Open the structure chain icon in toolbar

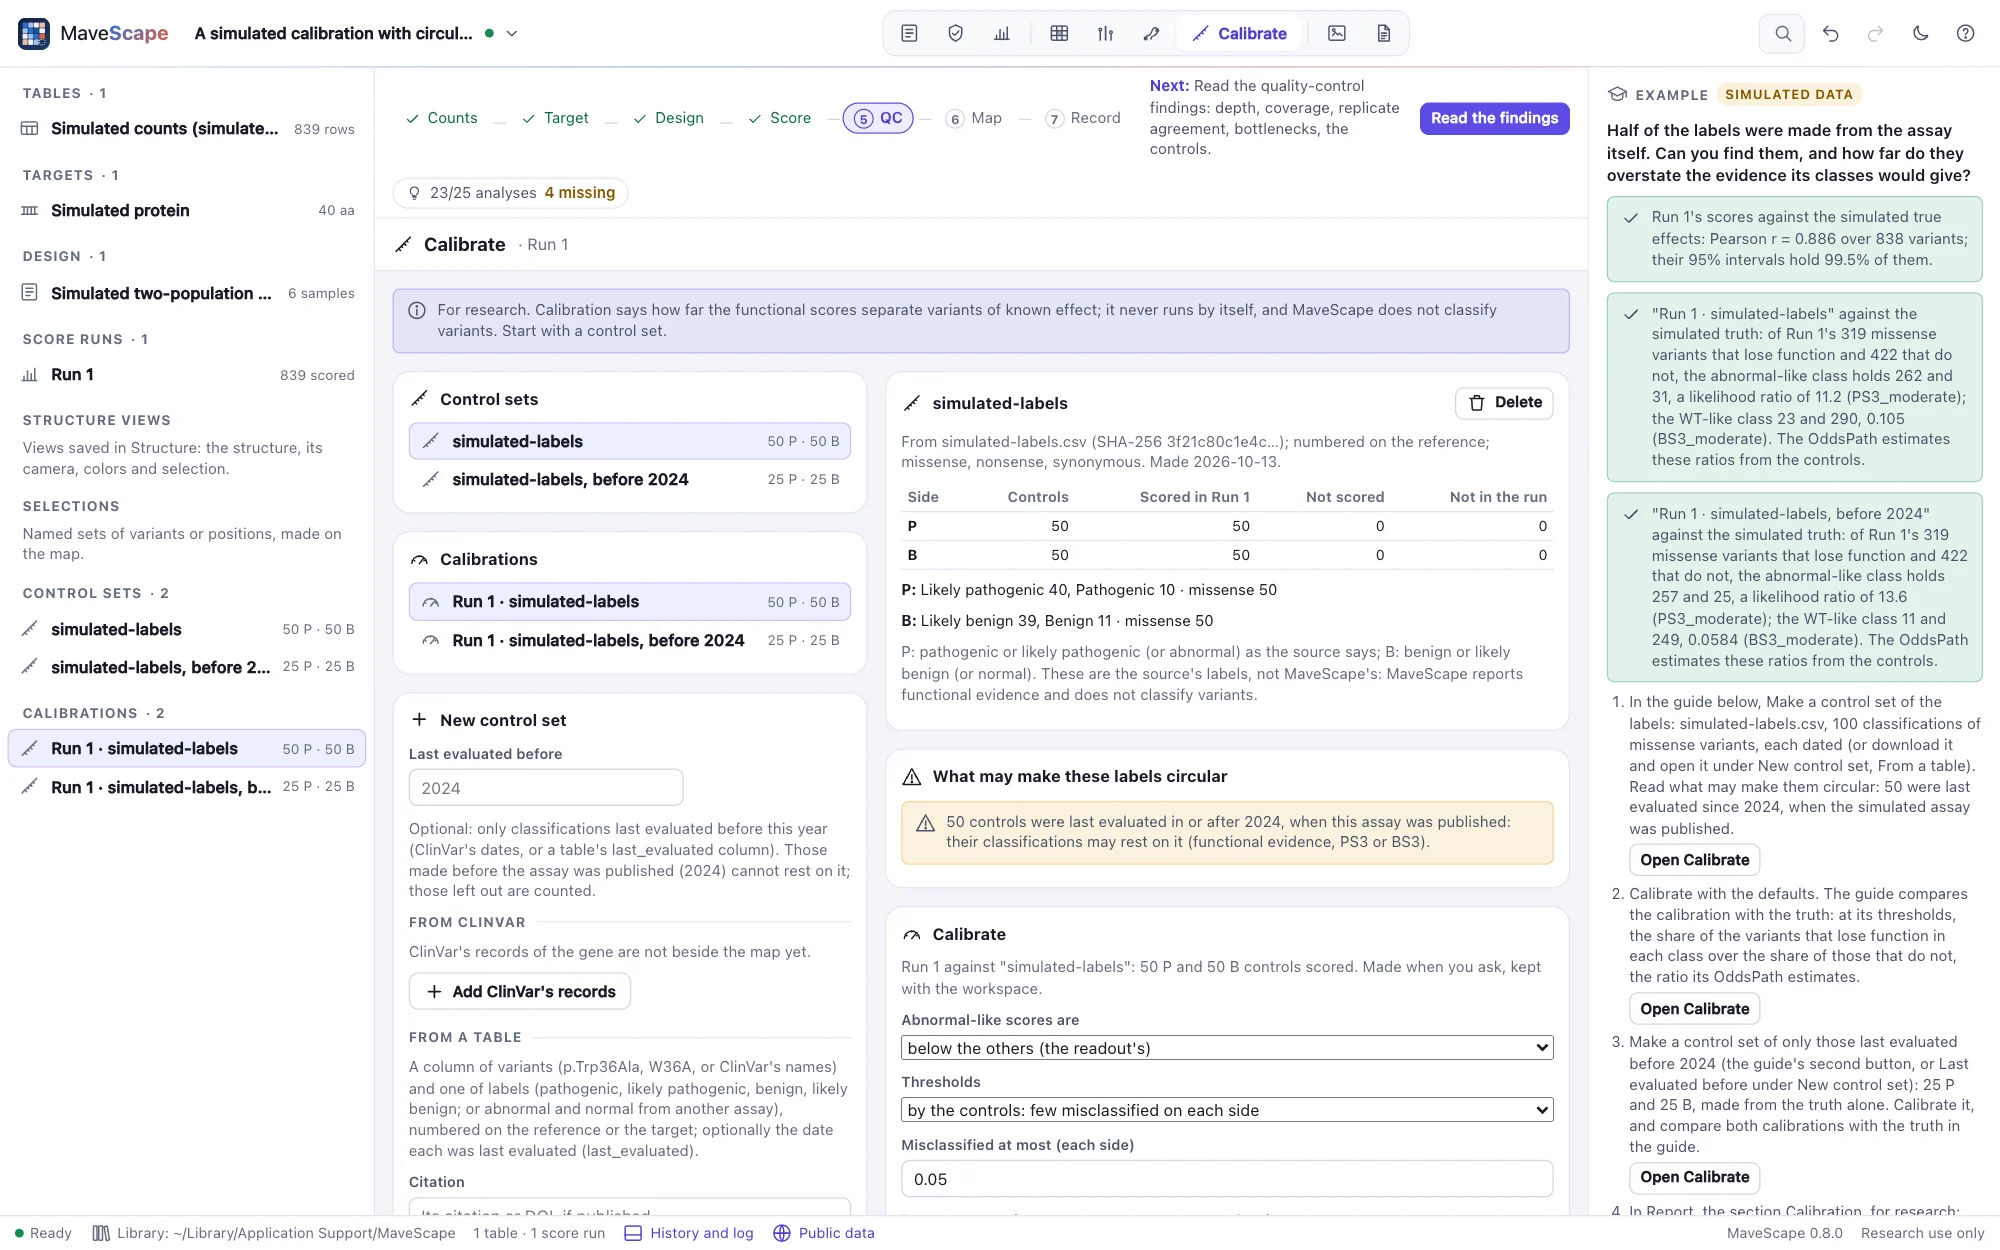pos(1151,33)
